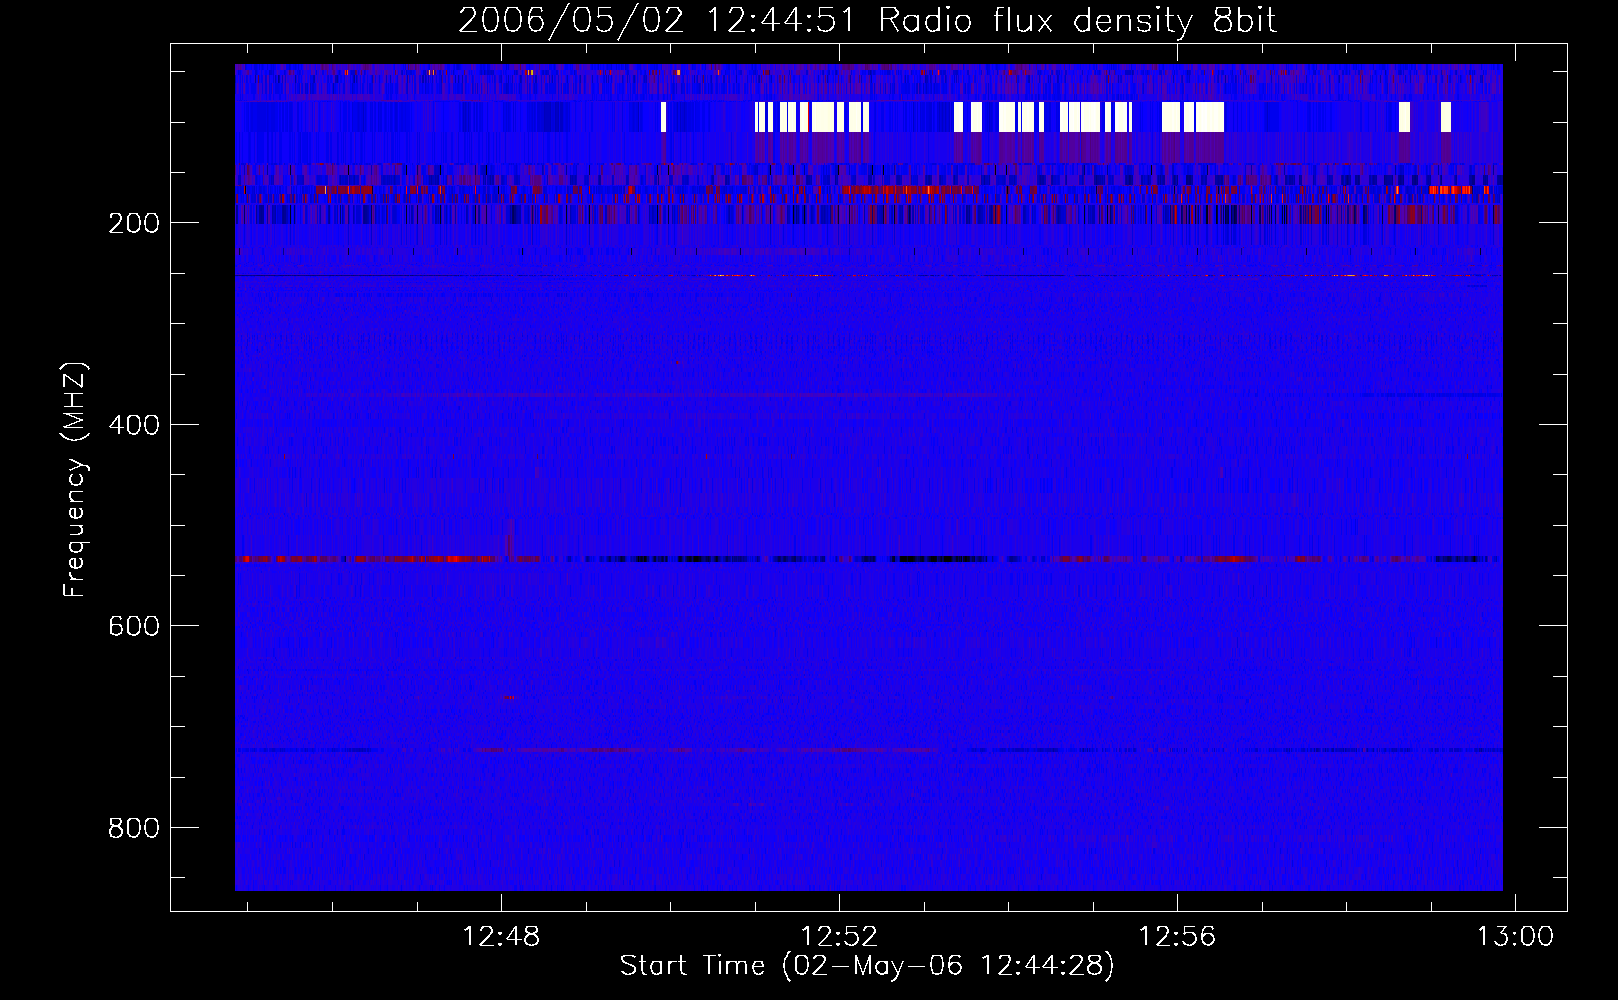Click the 12:48 time tick label
Image resolution: width=1618 pixels, height=1000 pixels.
(x=501, y=937)
